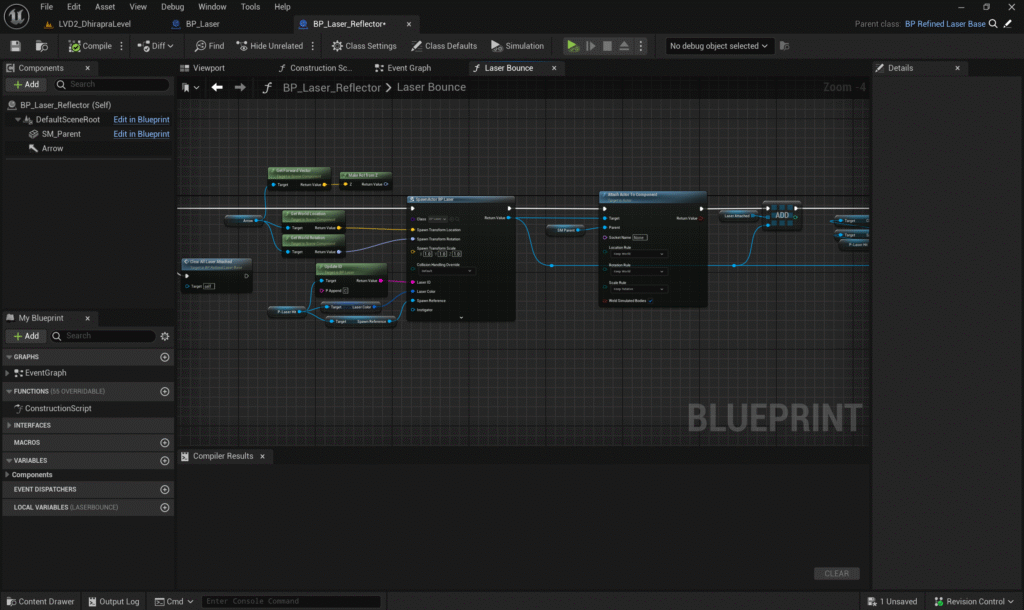The width and height of the screenshot is (1024, 610).
Task: Open the File menu
Action: coord(46,7)
